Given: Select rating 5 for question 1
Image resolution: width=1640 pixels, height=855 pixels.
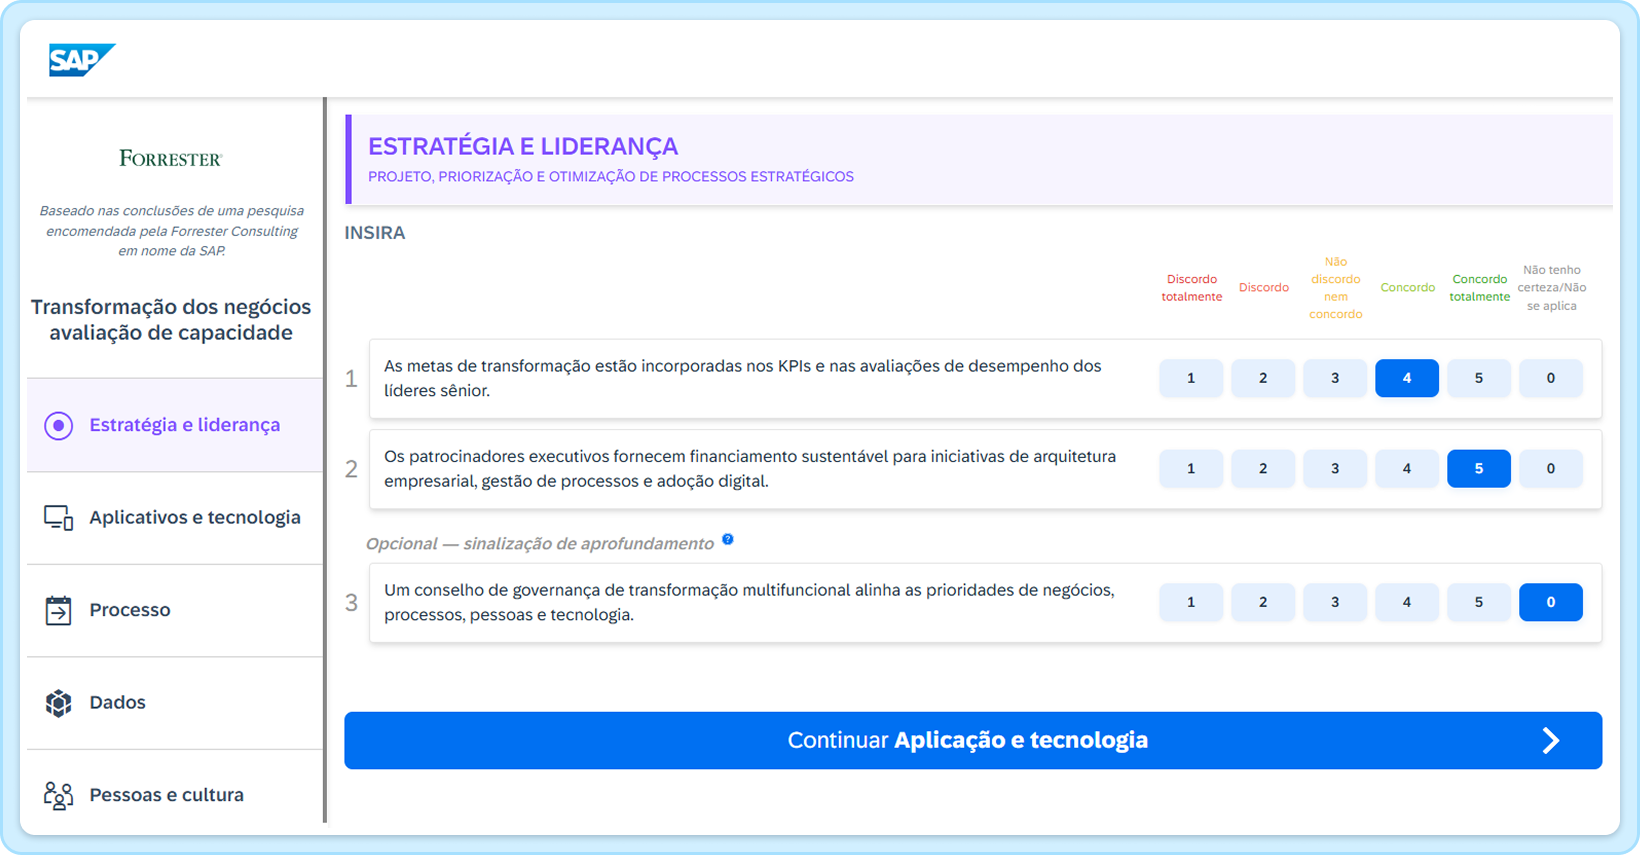Looking at the screenshot, I should coord(1478,378).
